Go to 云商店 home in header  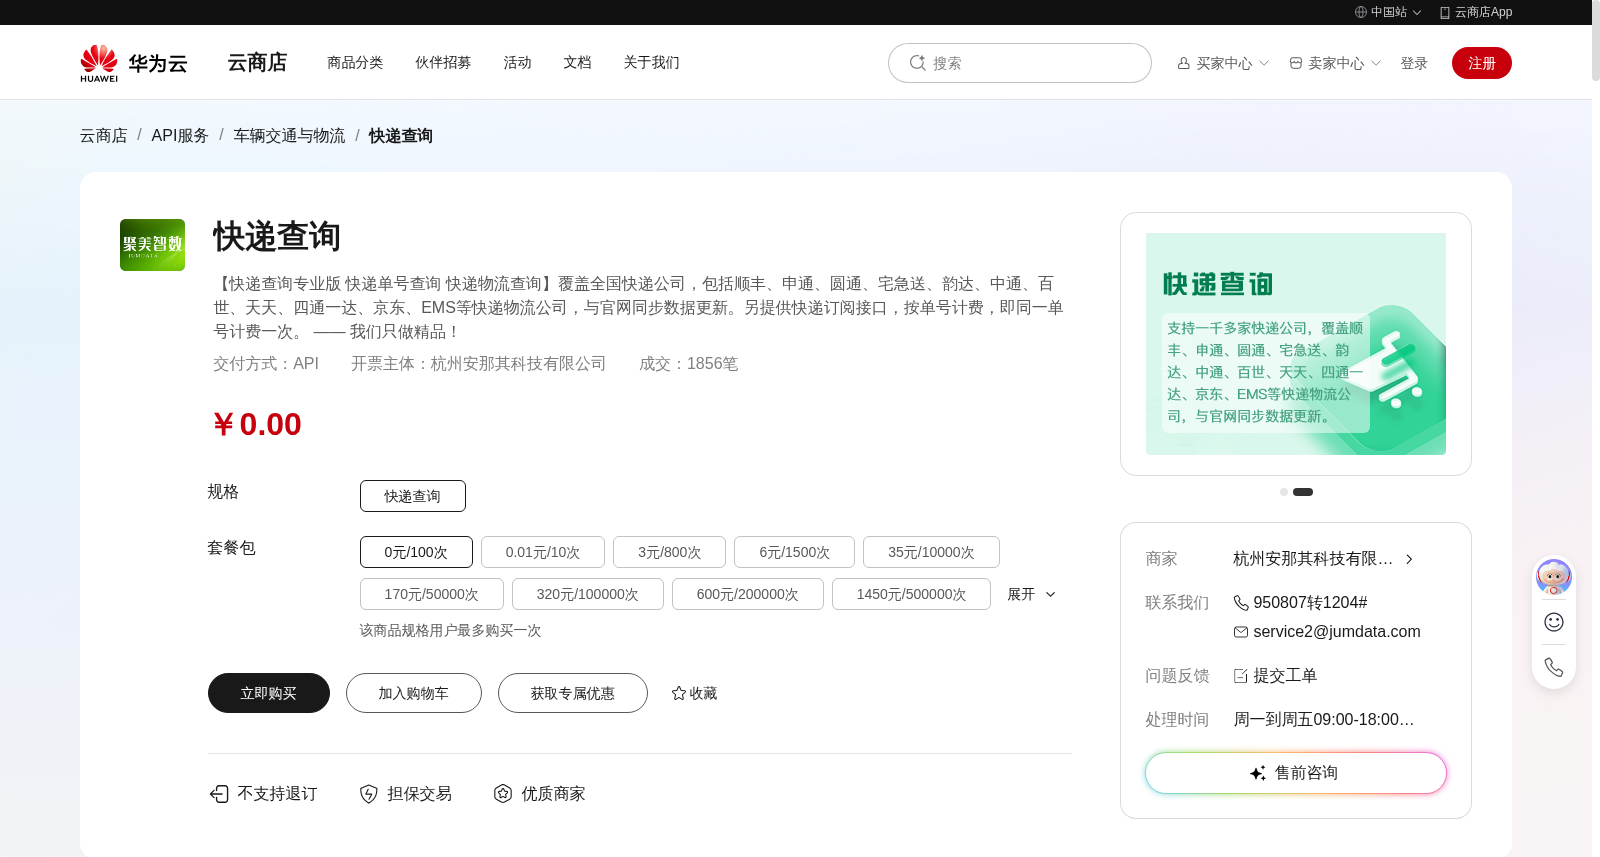tap(257, 62)
